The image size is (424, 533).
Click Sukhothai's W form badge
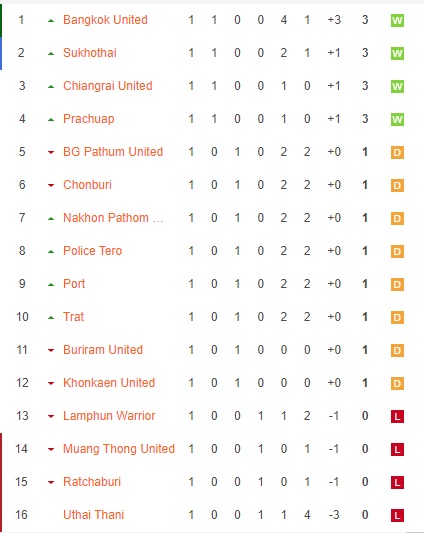pos(397,54)
